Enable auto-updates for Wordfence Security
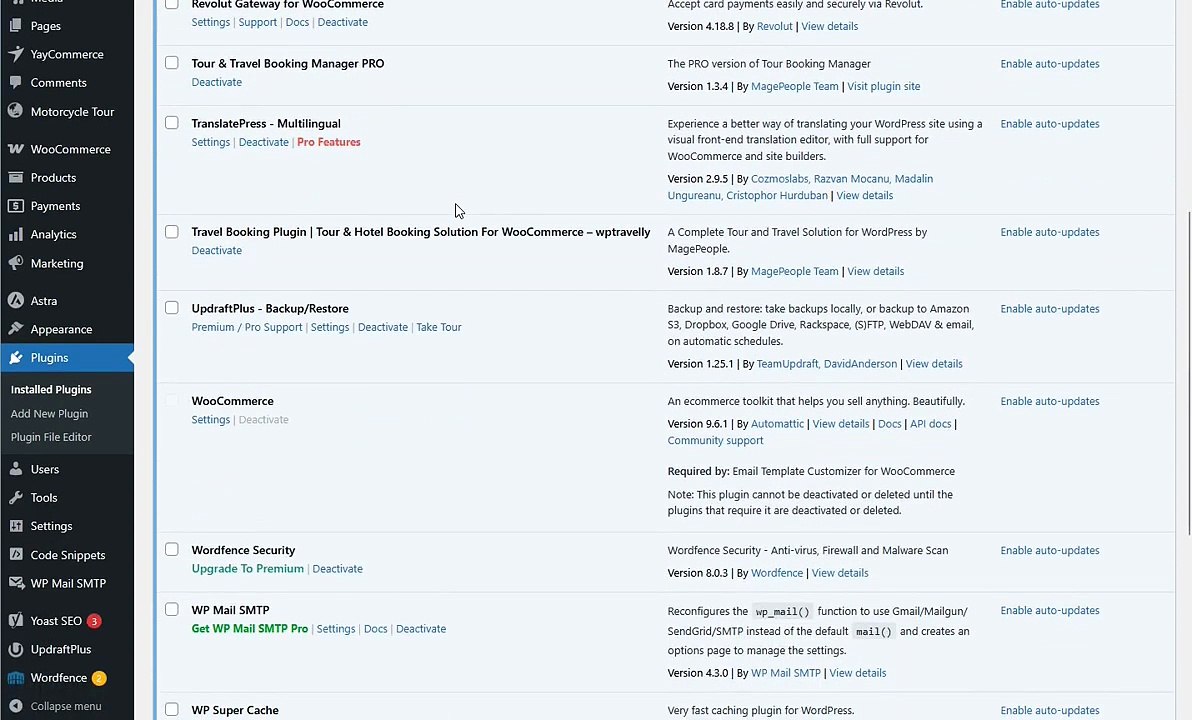The height and width of the screenshot is (720, 1192). click(1050, 550)
